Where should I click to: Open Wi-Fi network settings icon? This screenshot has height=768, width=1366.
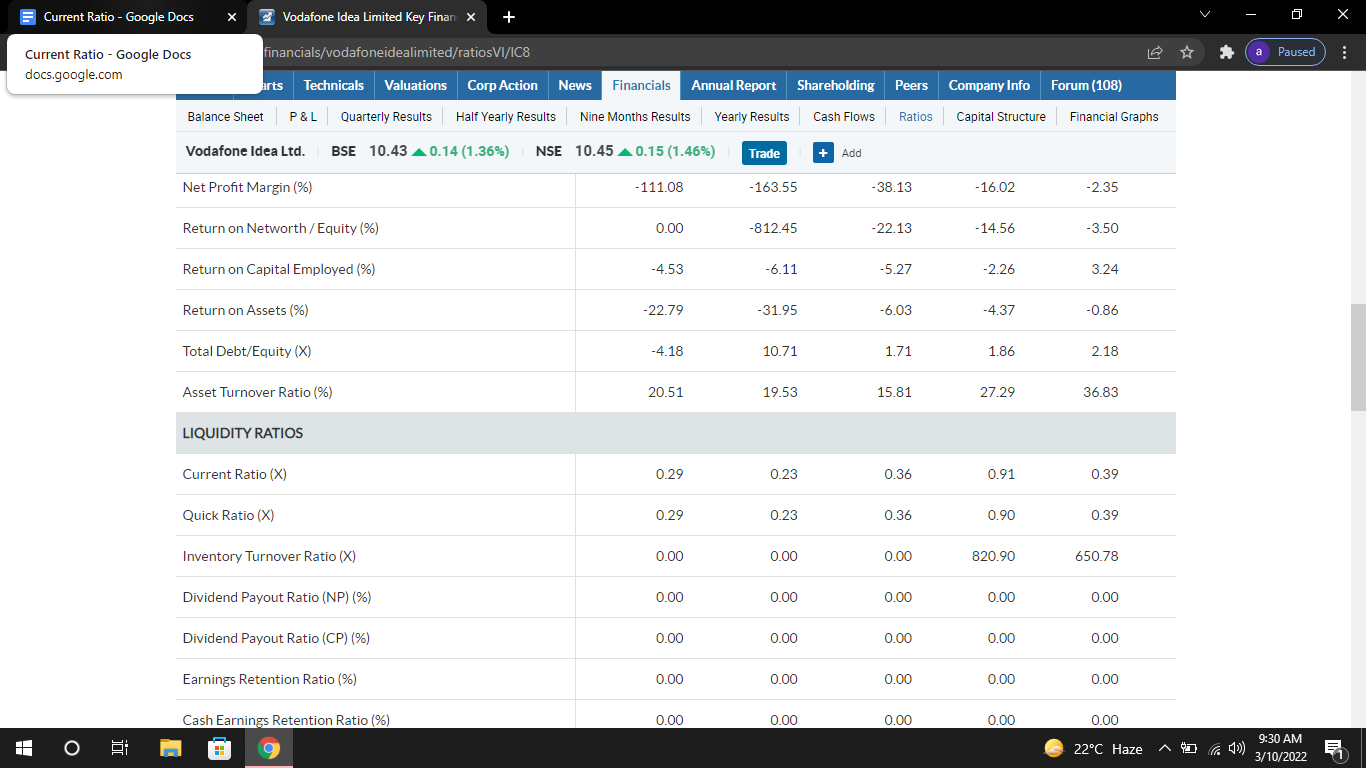click(x=1214, y=749)
